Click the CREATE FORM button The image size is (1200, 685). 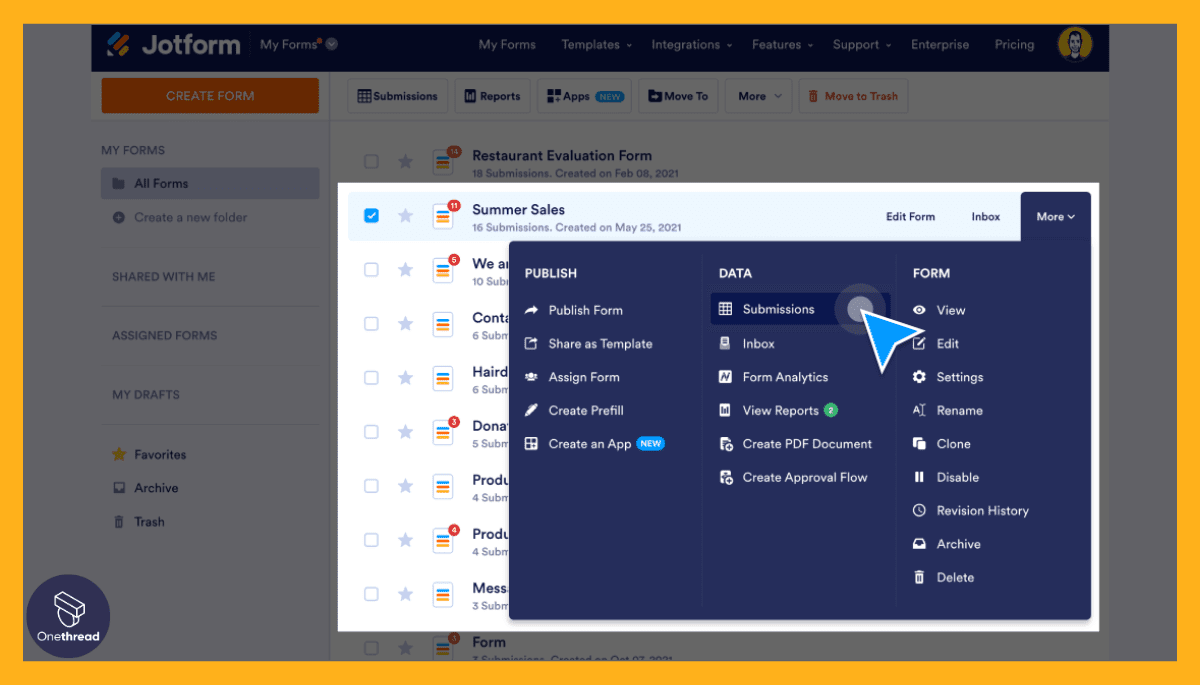(x=210, y=96)
